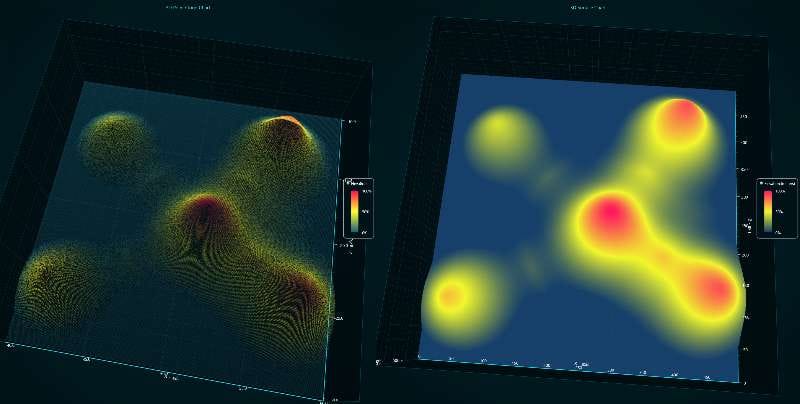Screen dimensions: 800x404
Task: Select the bottom-right red peak on right heatmap
Action: tap(715, 291)
